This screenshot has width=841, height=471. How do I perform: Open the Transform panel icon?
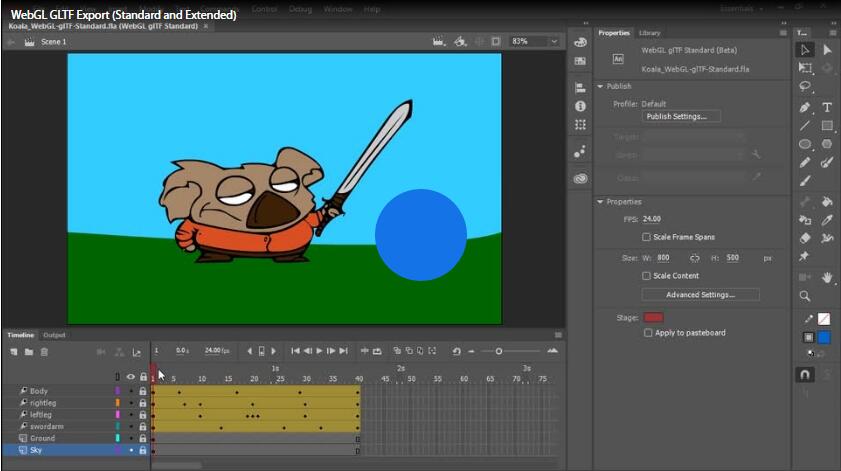click(x=580, y=124)
